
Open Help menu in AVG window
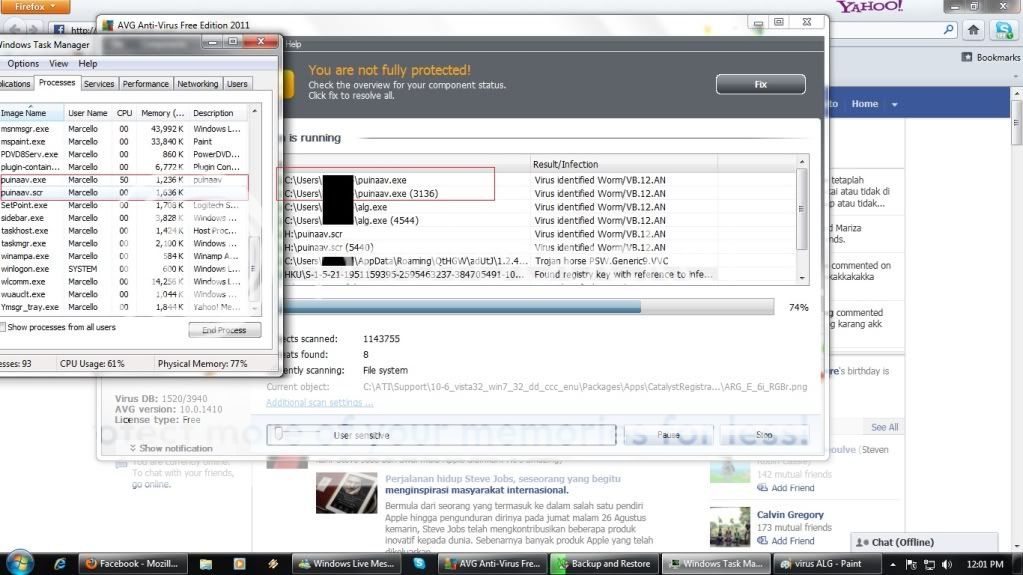point(294,44)
